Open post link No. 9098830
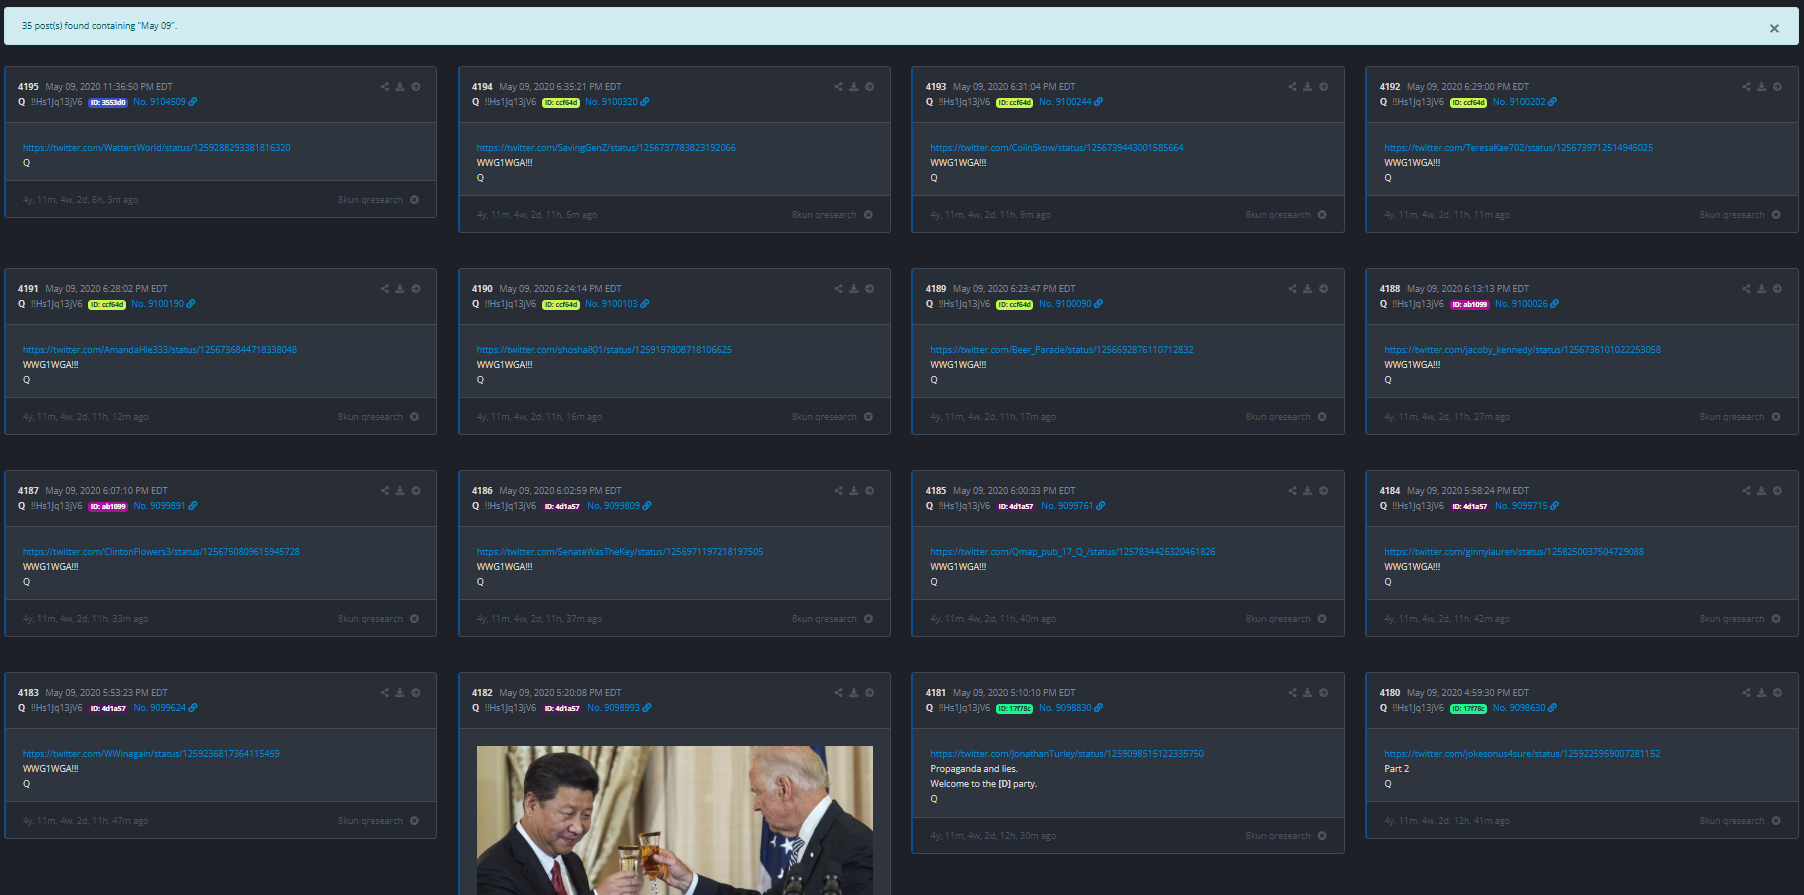The height and width of the screenshot is (895, 1804). pos(1071,708)
